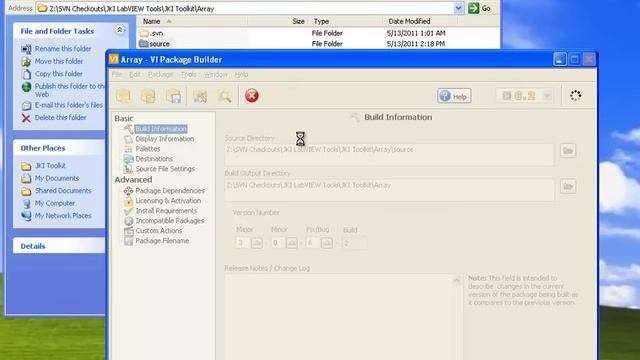Click the Fix/Bug version stepper arrows
This screenshot has height=360, width=640.
pos(327,243)
